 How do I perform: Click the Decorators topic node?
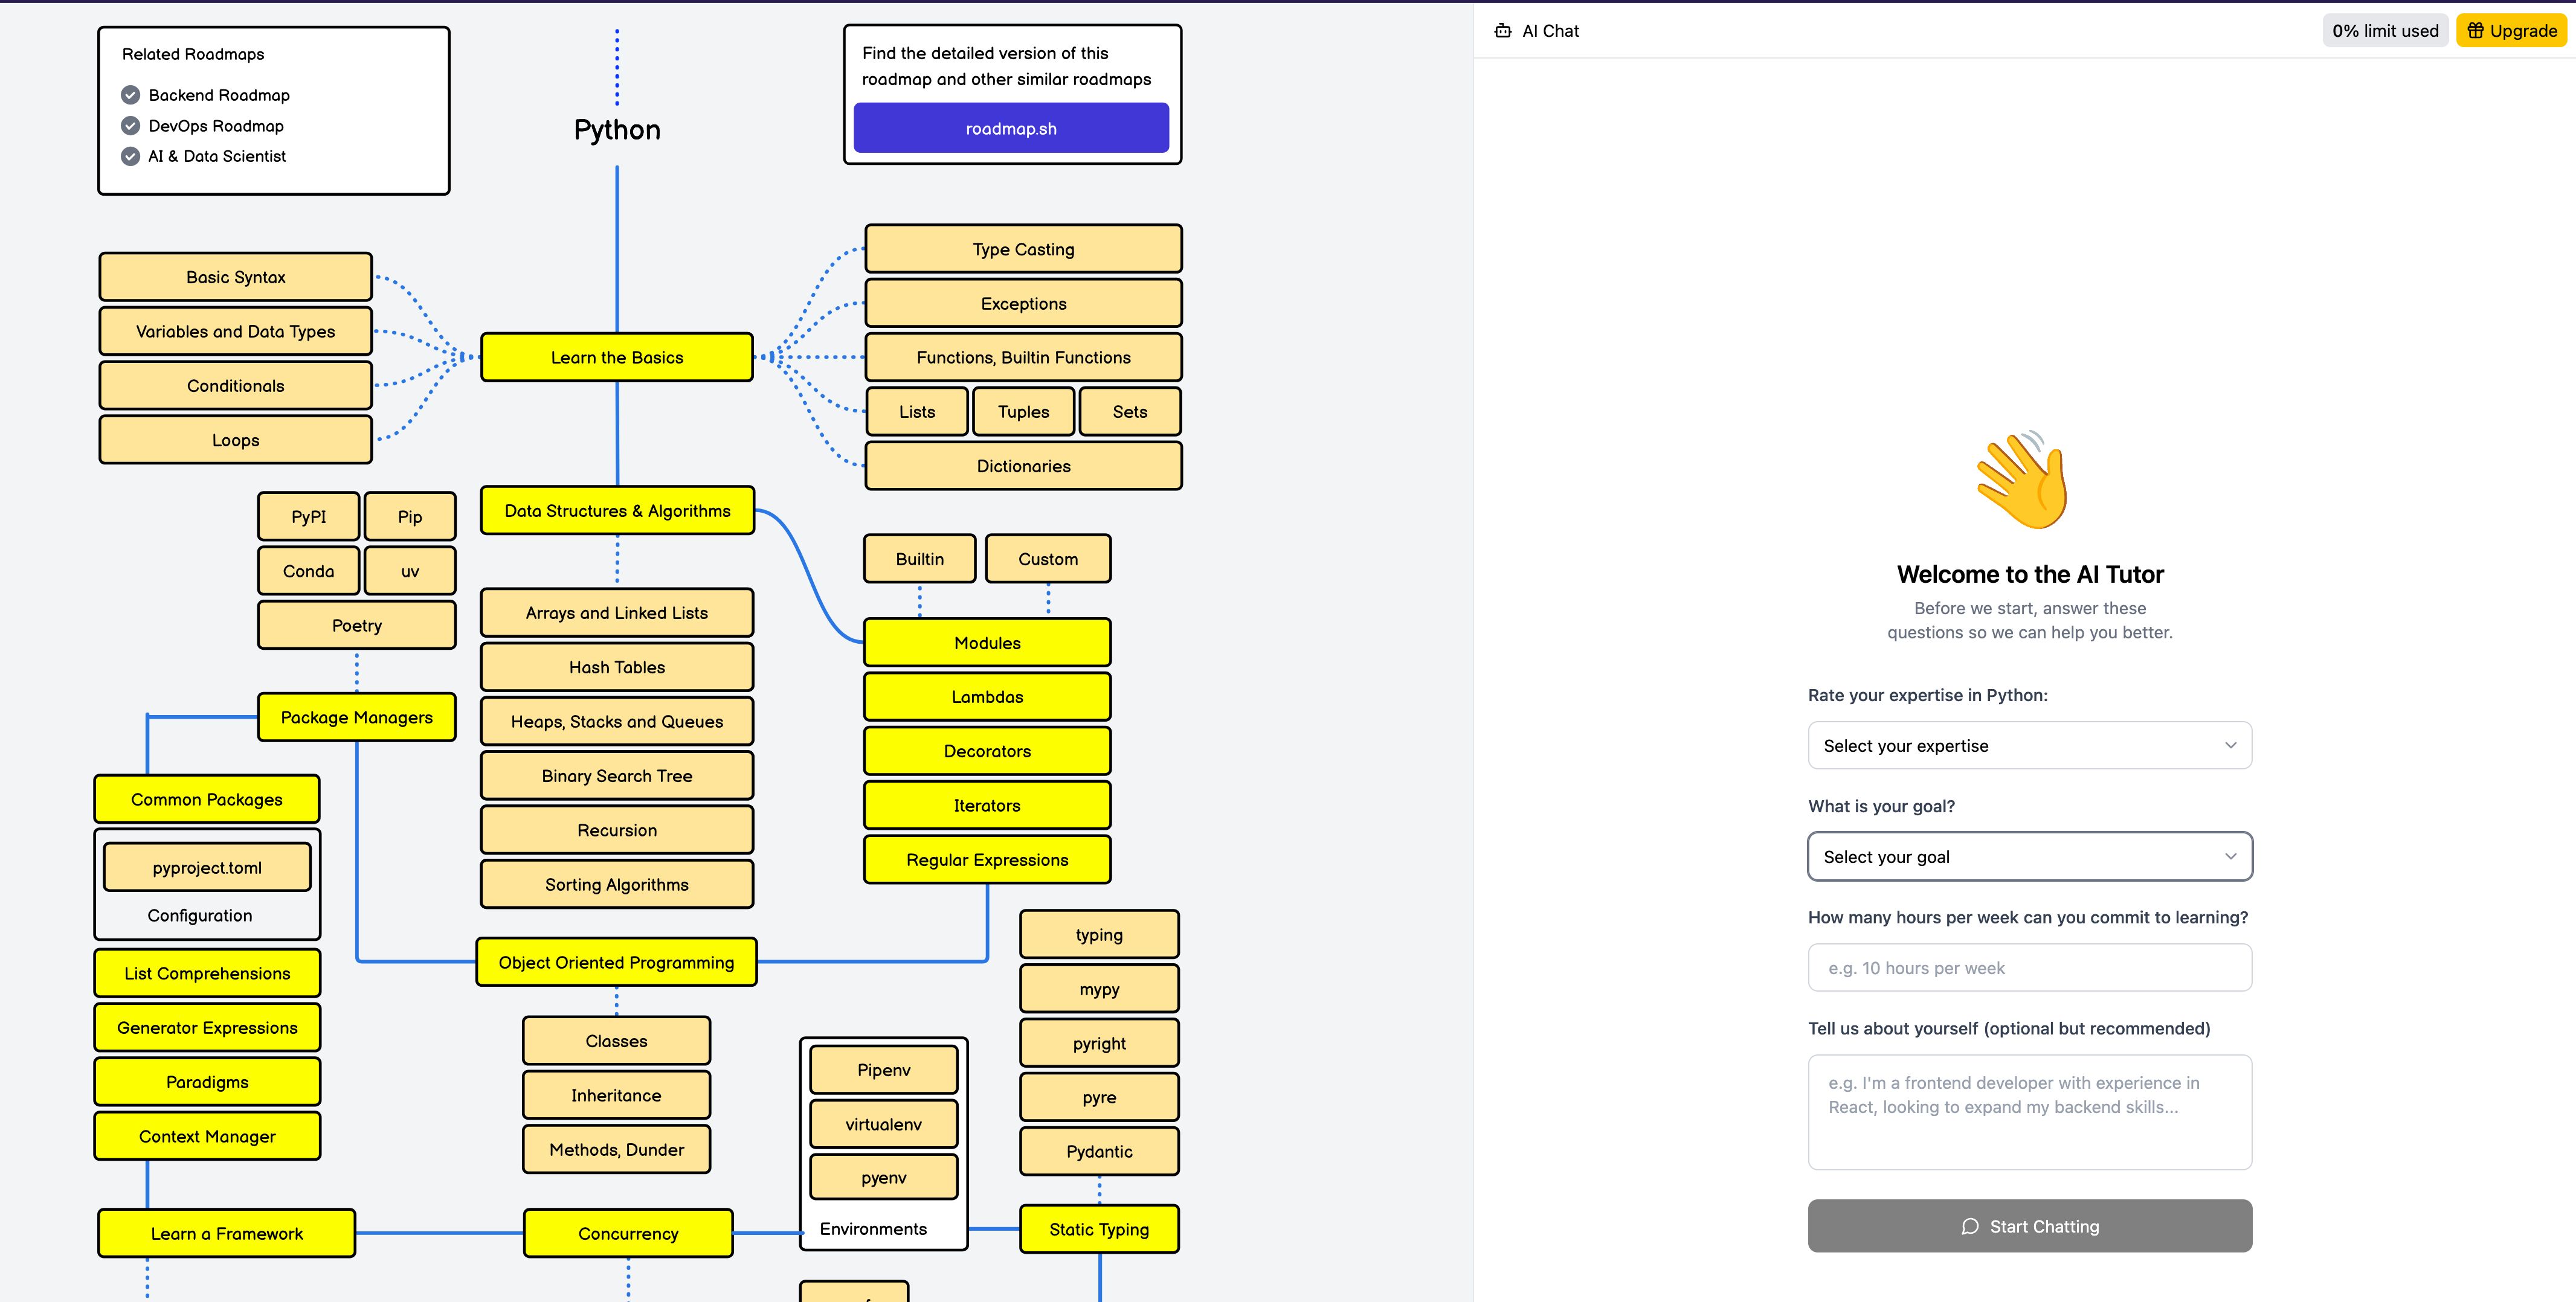pyautogui.click(x=986, y=751)
